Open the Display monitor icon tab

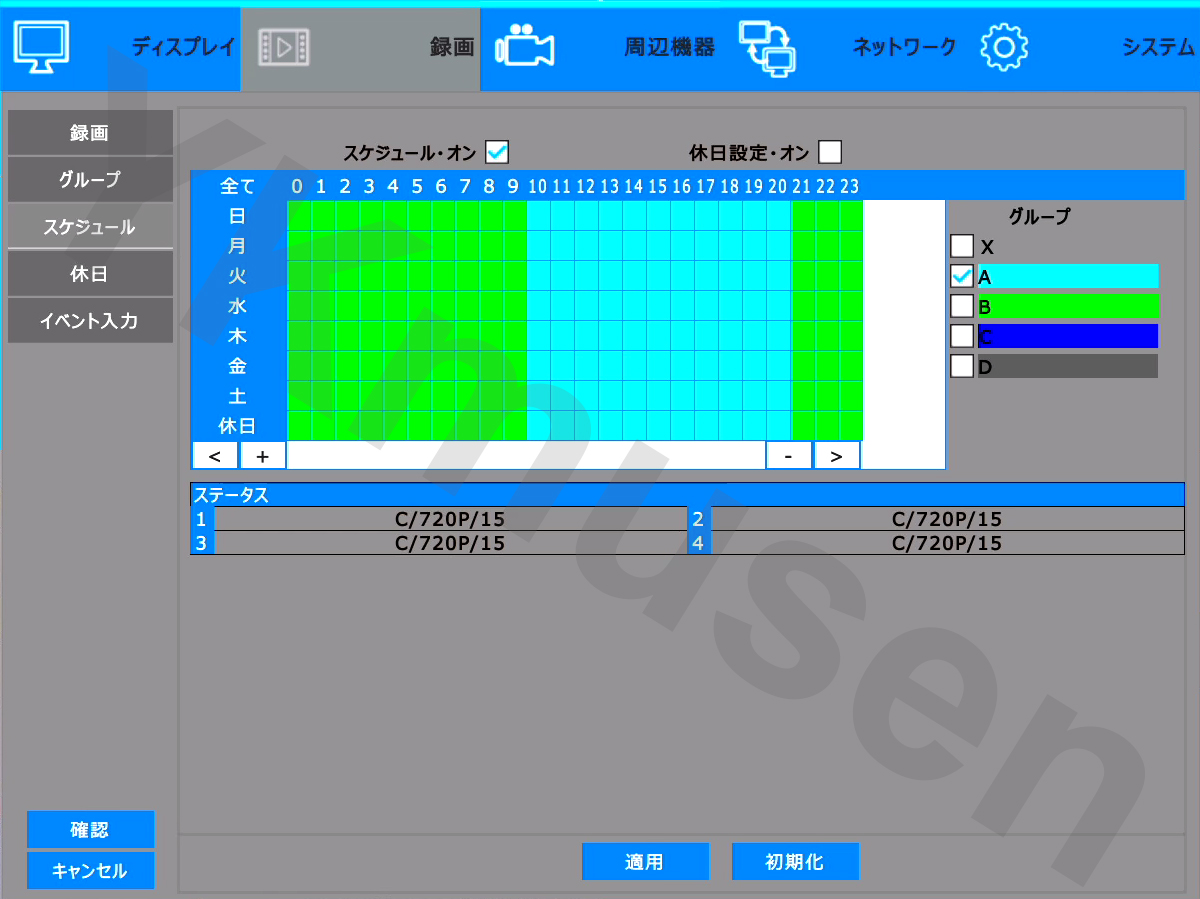pyautogui.click(x=42, y=46)
